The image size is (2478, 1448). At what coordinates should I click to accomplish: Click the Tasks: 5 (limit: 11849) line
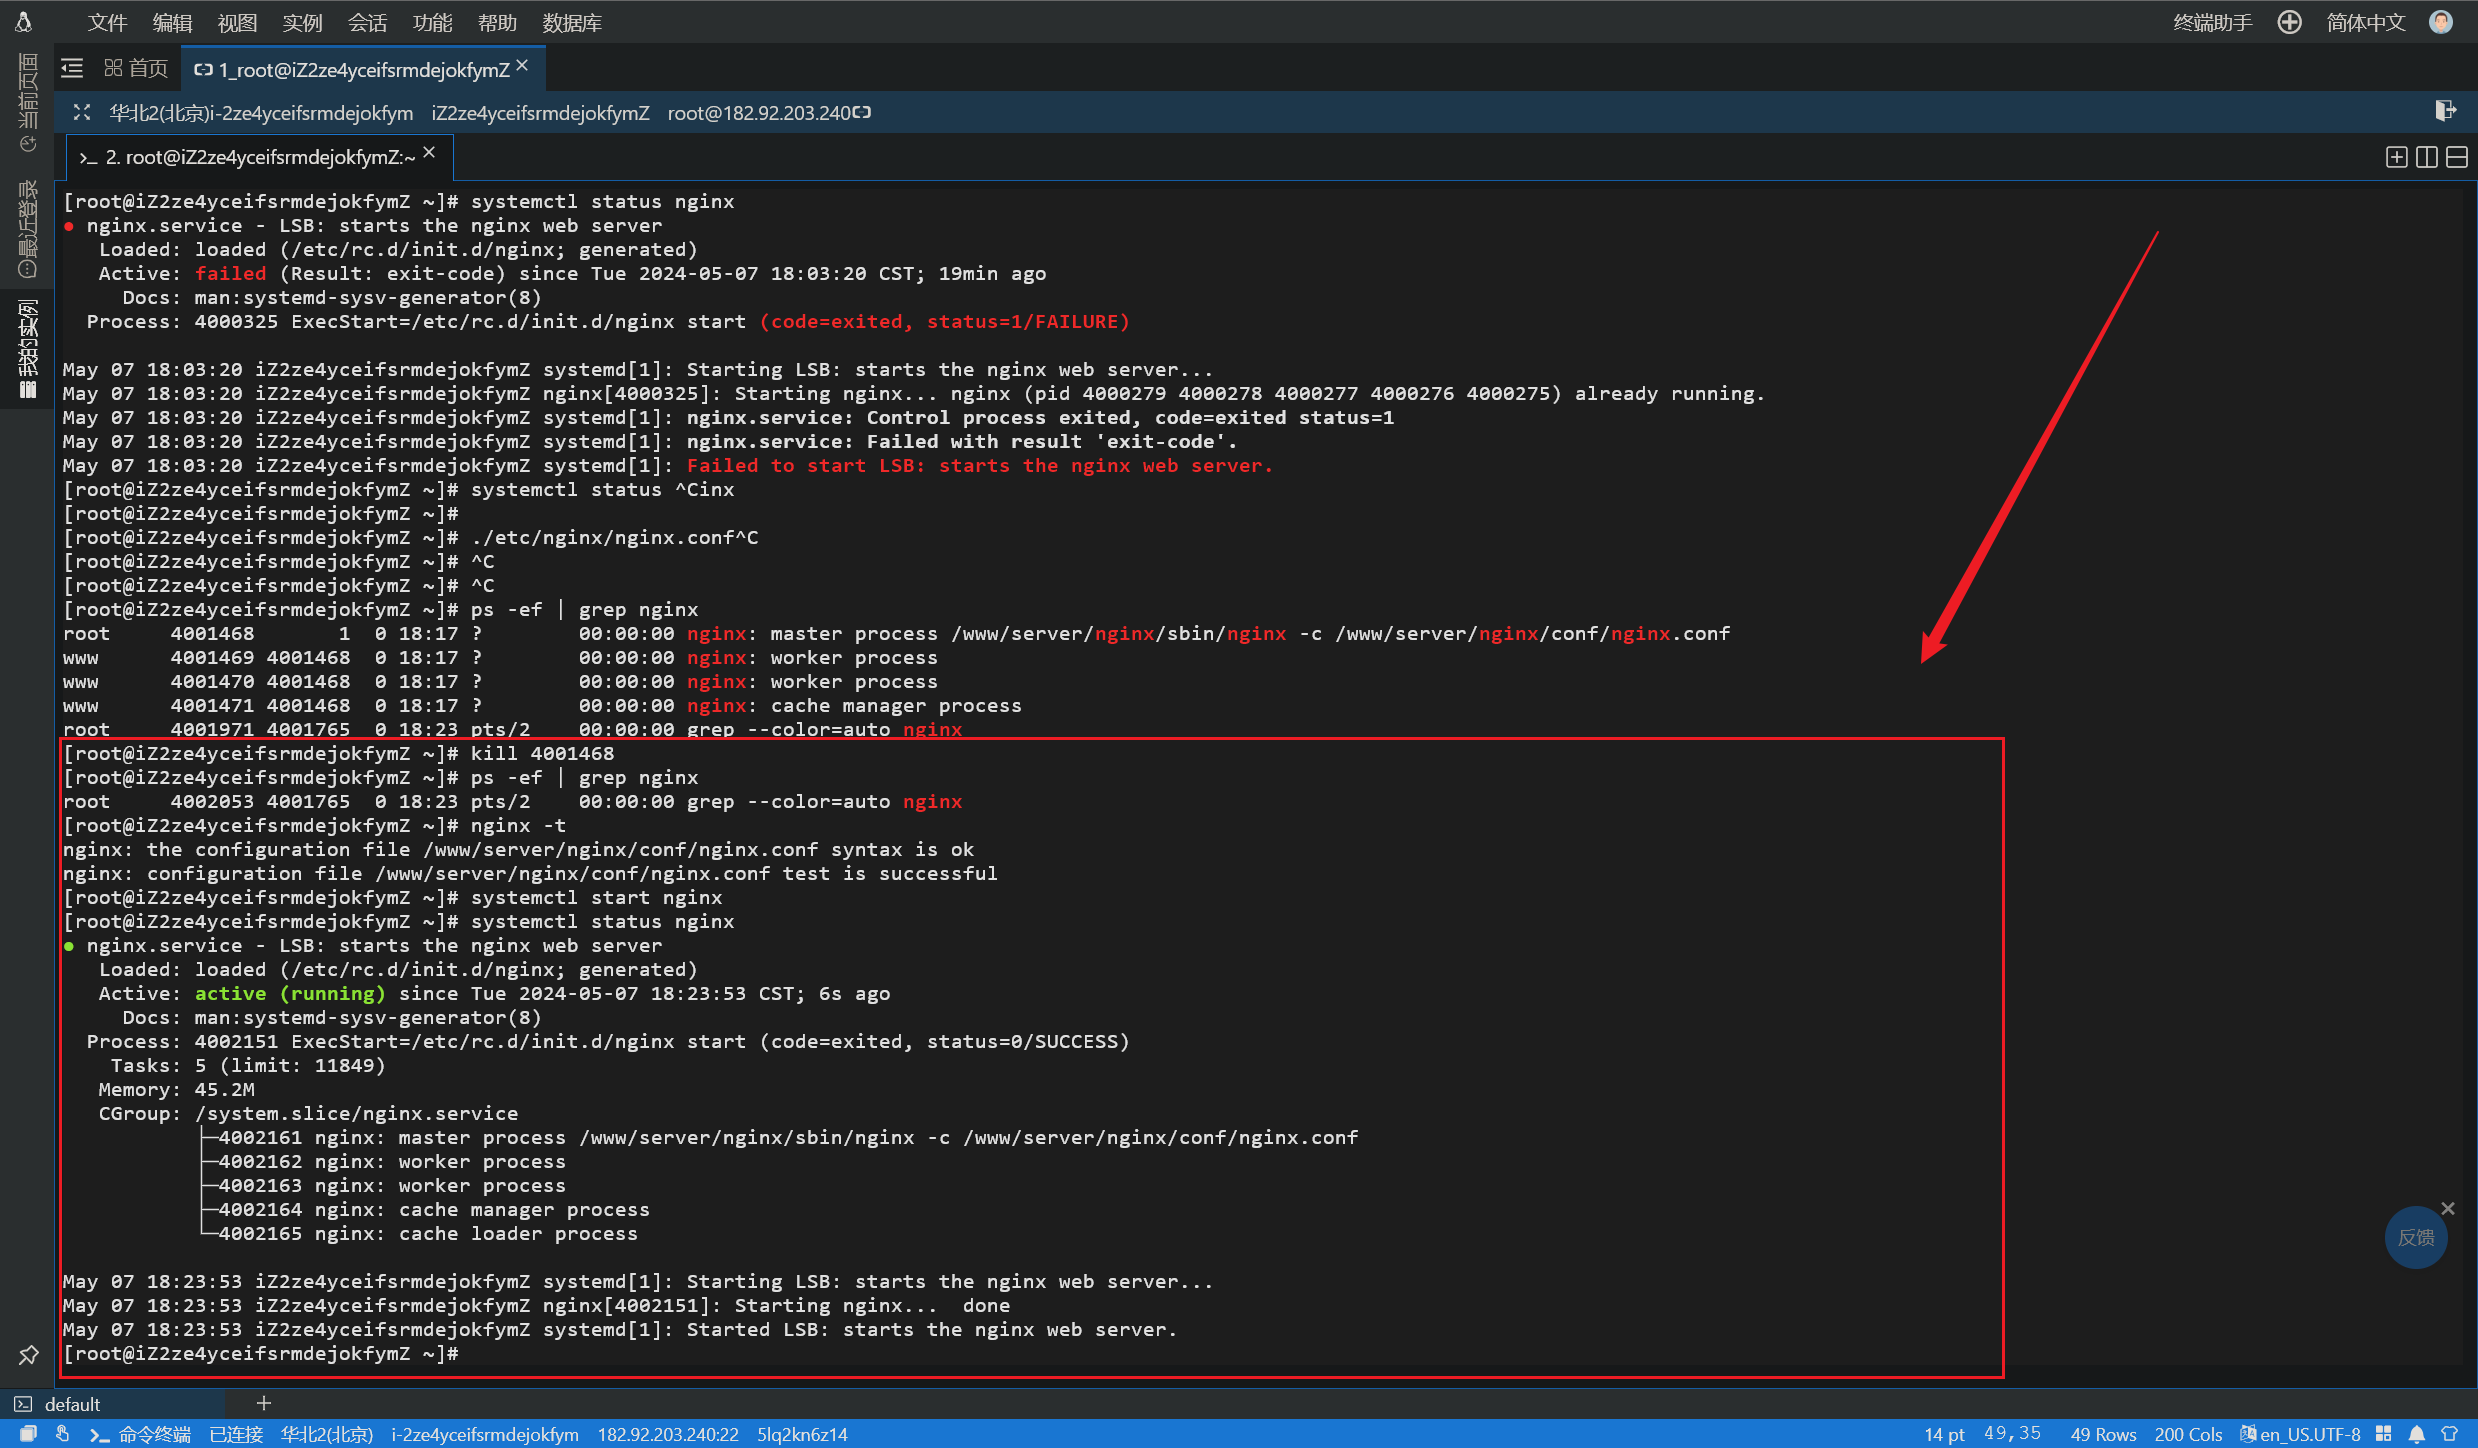[247, 1065]
